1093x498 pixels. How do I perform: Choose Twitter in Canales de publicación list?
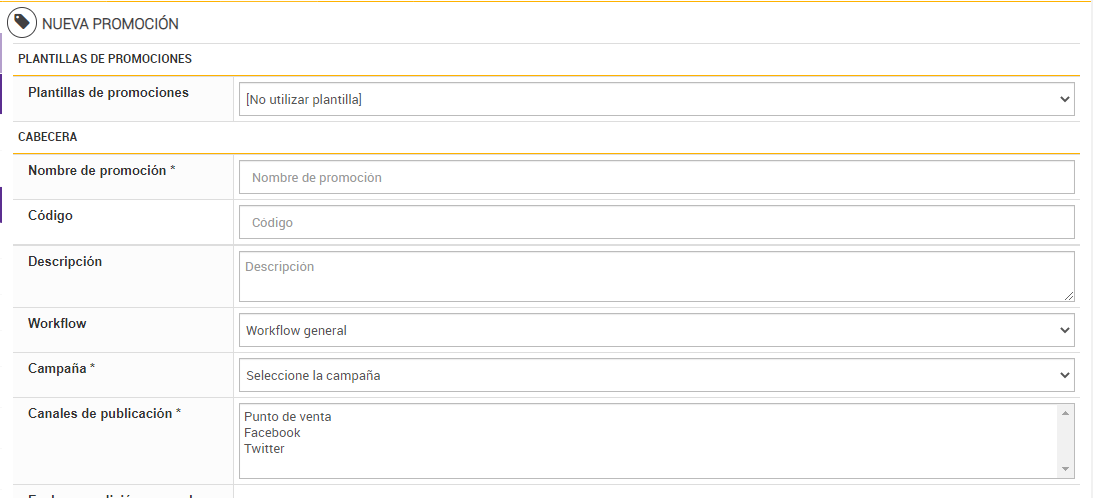coord(264,449)
